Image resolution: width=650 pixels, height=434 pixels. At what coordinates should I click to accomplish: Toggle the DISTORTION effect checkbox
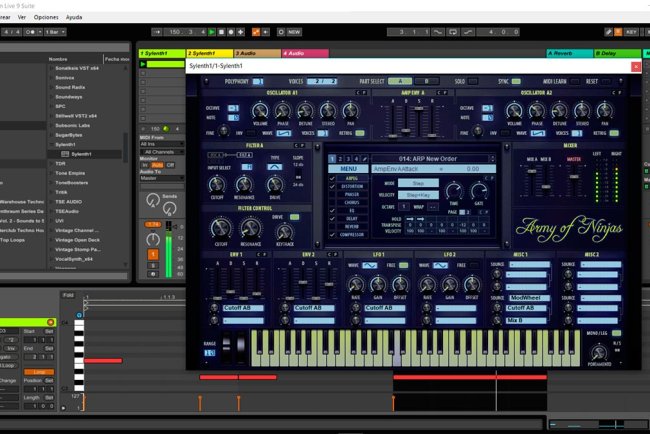[x=332, y=187]
